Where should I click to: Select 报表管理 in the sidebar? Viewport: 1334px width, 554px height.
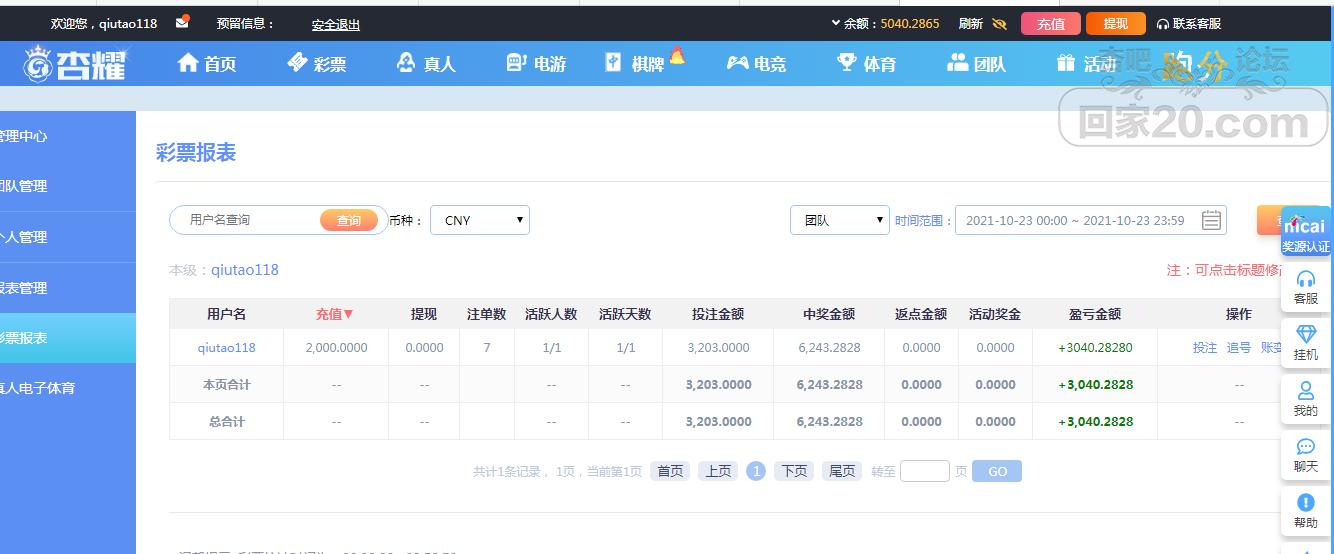(67, 288)
